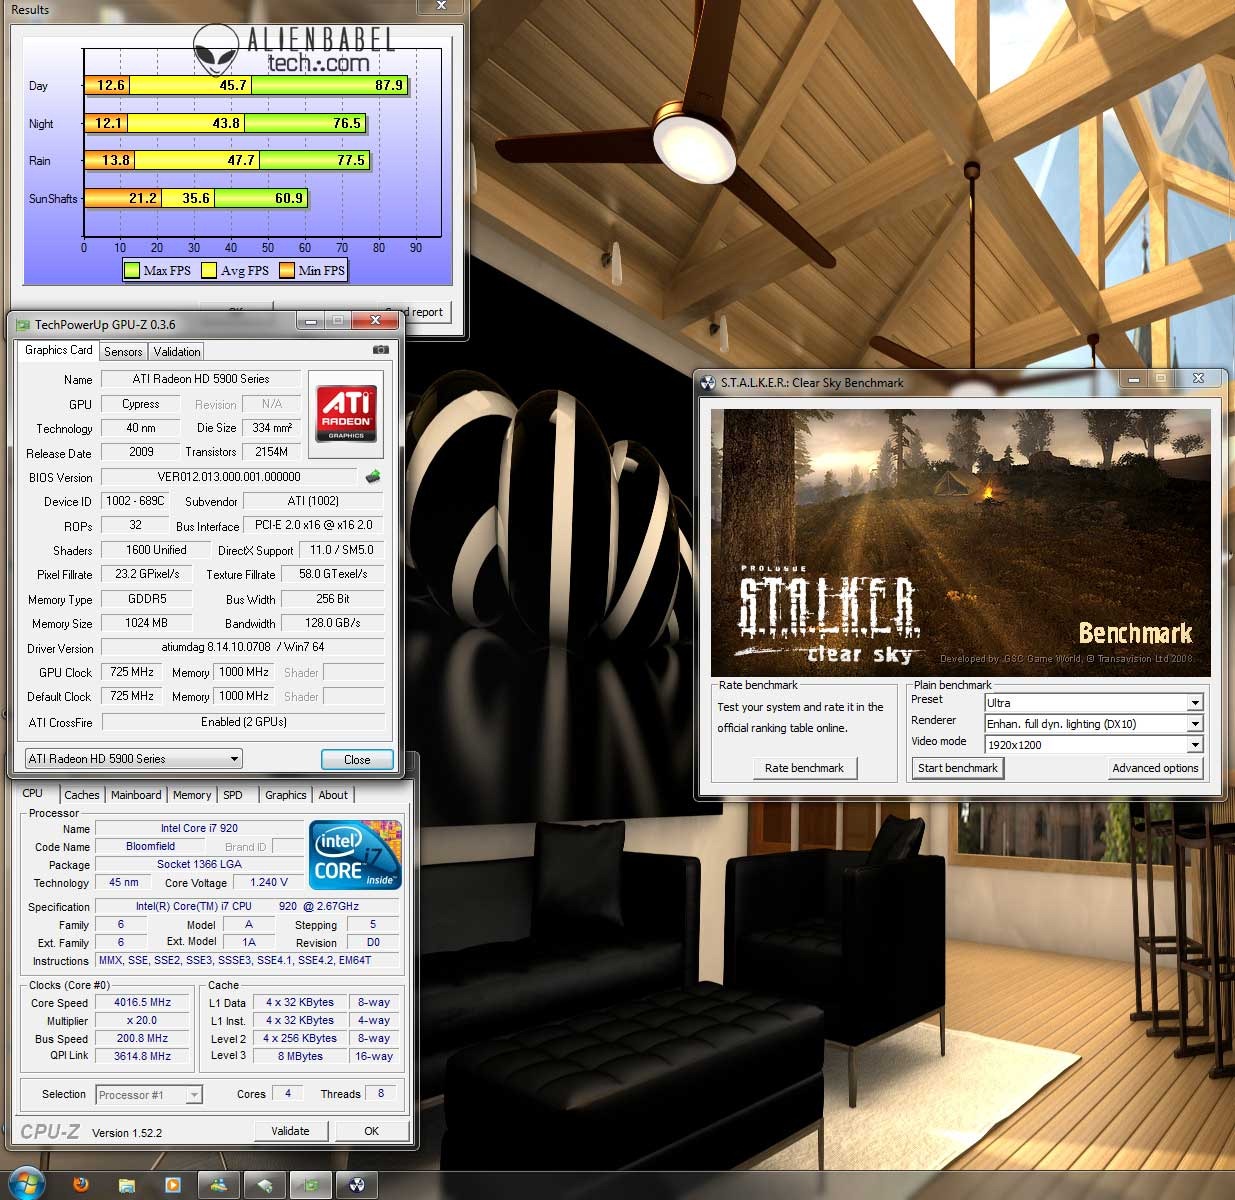The image size is (1235, 1200).
Task: Click the ATI Radeon Graphics logo in GPU-Z
Action: [345, 412]
